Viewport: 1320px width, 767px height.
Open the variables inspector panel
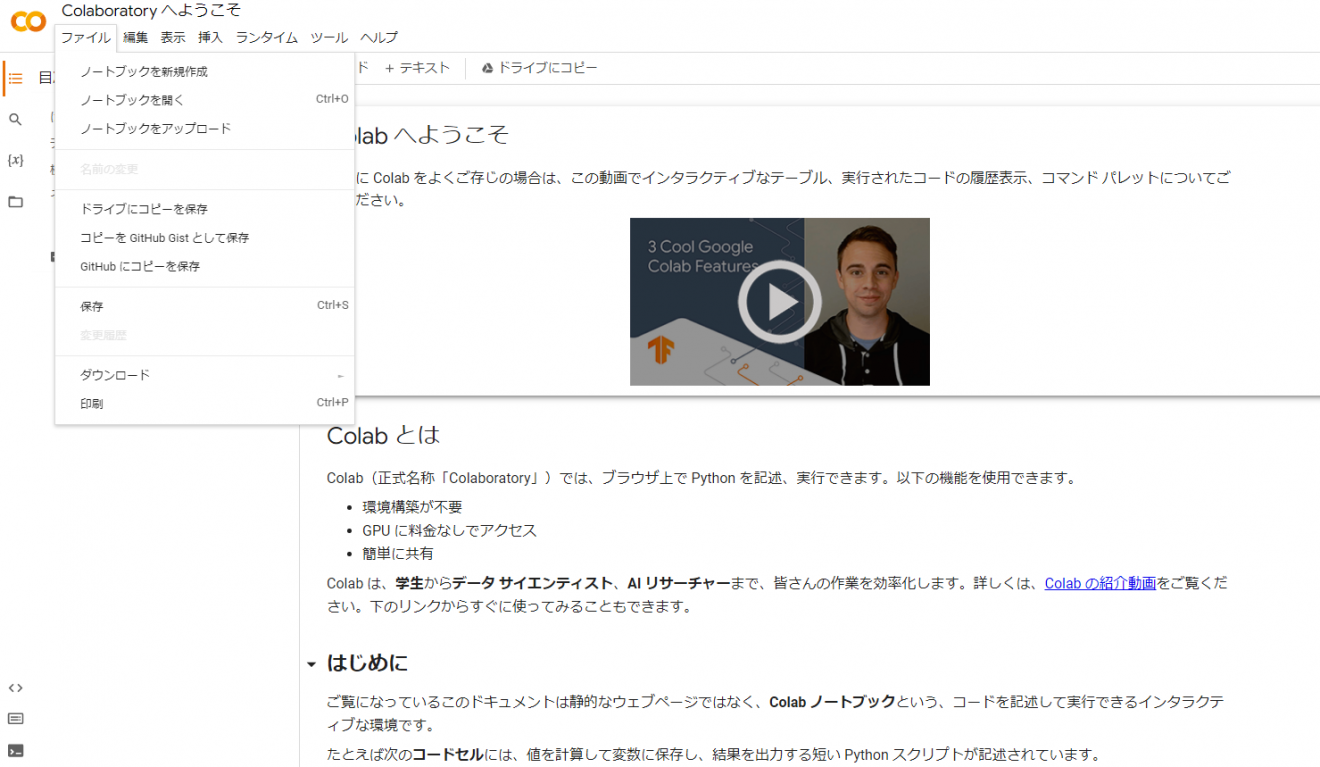click(15, 159)
